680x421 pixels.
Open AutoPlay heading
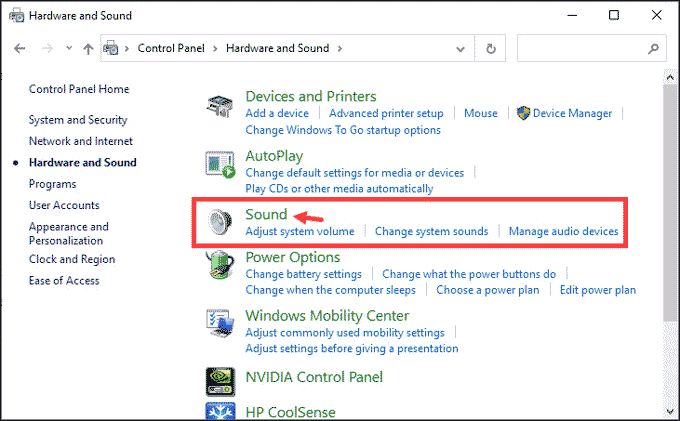pyautogui.click(x=274, y=156)
